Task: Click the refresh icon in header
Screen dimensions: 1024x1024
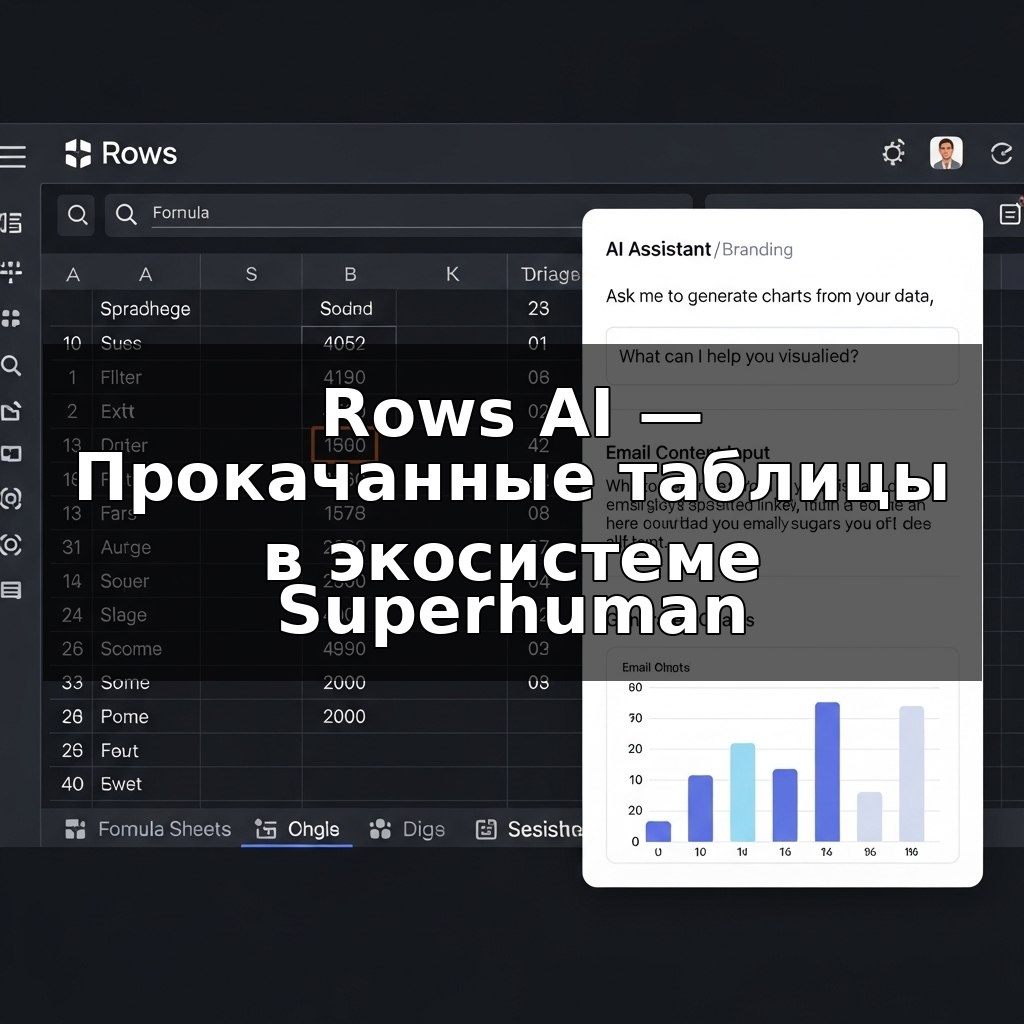Action: pyautogui.click(x=1000, y=153)
